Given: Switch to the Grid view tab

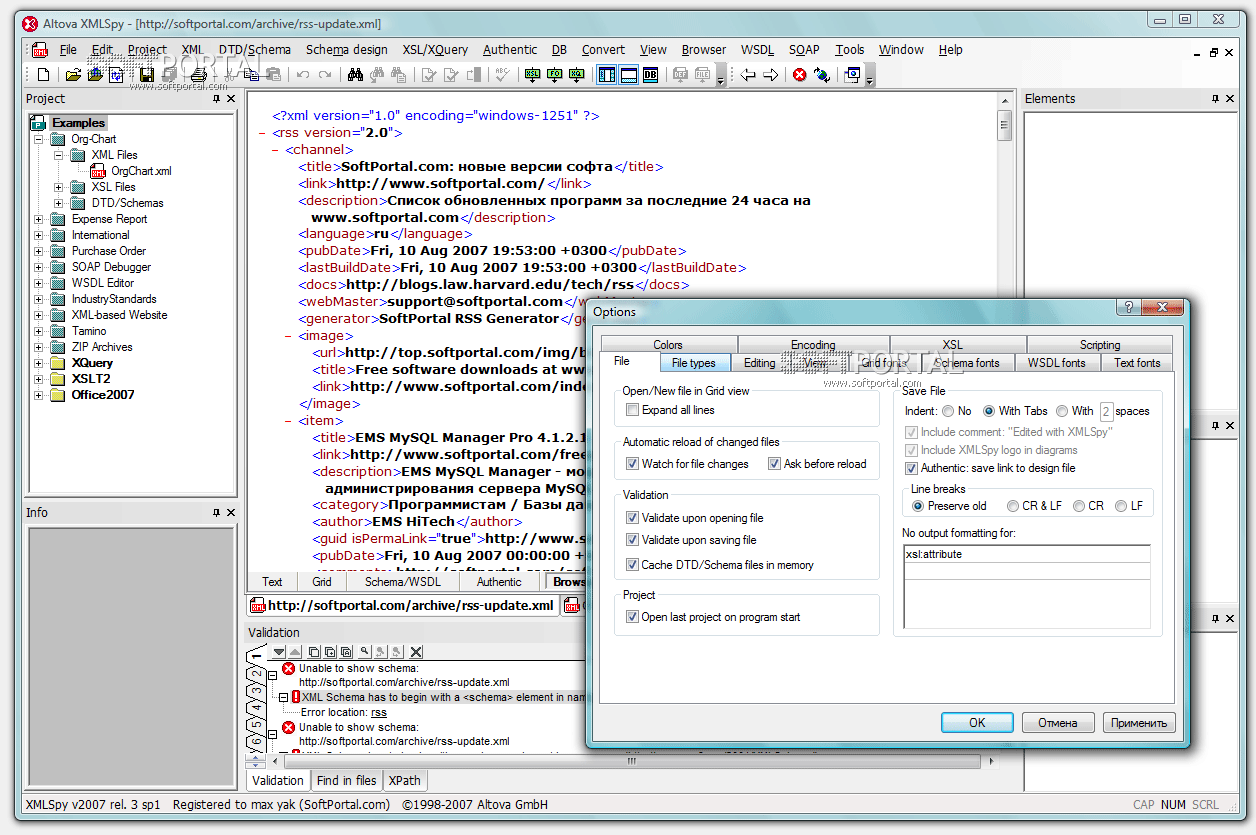Looking at the screenshot, I should (x=322, y=581).
